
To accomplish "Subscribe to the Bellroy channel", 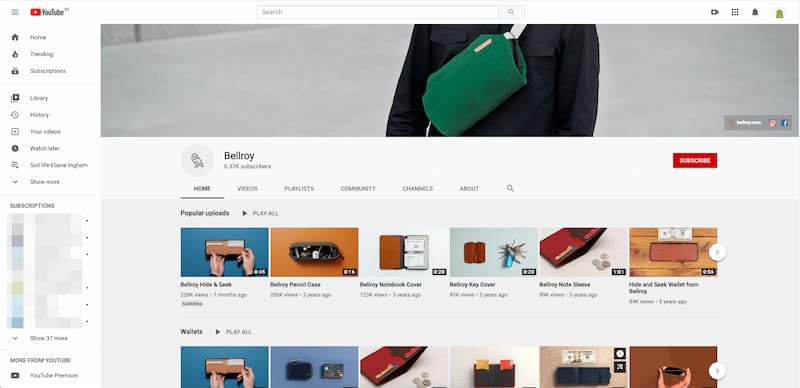I will pos(695,160).
